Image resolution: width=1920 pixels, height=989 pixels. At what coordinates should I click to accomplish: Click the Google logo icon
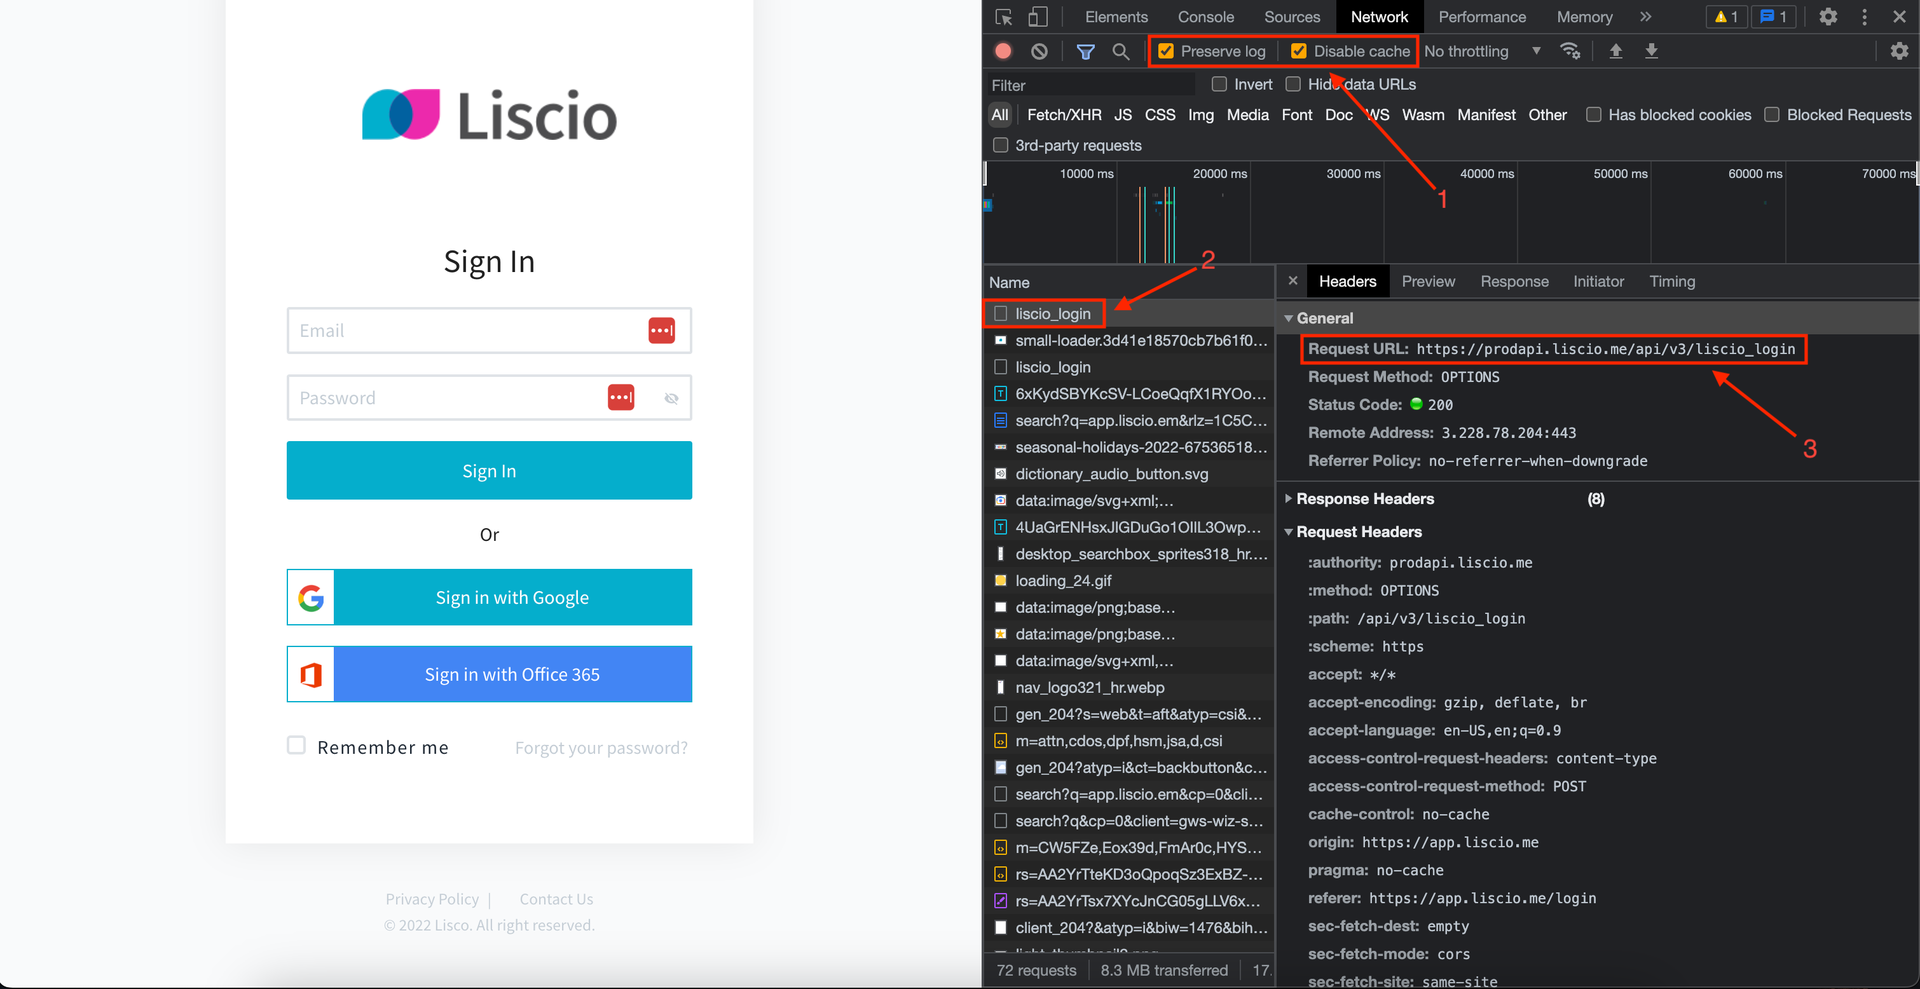click(311, 597)
